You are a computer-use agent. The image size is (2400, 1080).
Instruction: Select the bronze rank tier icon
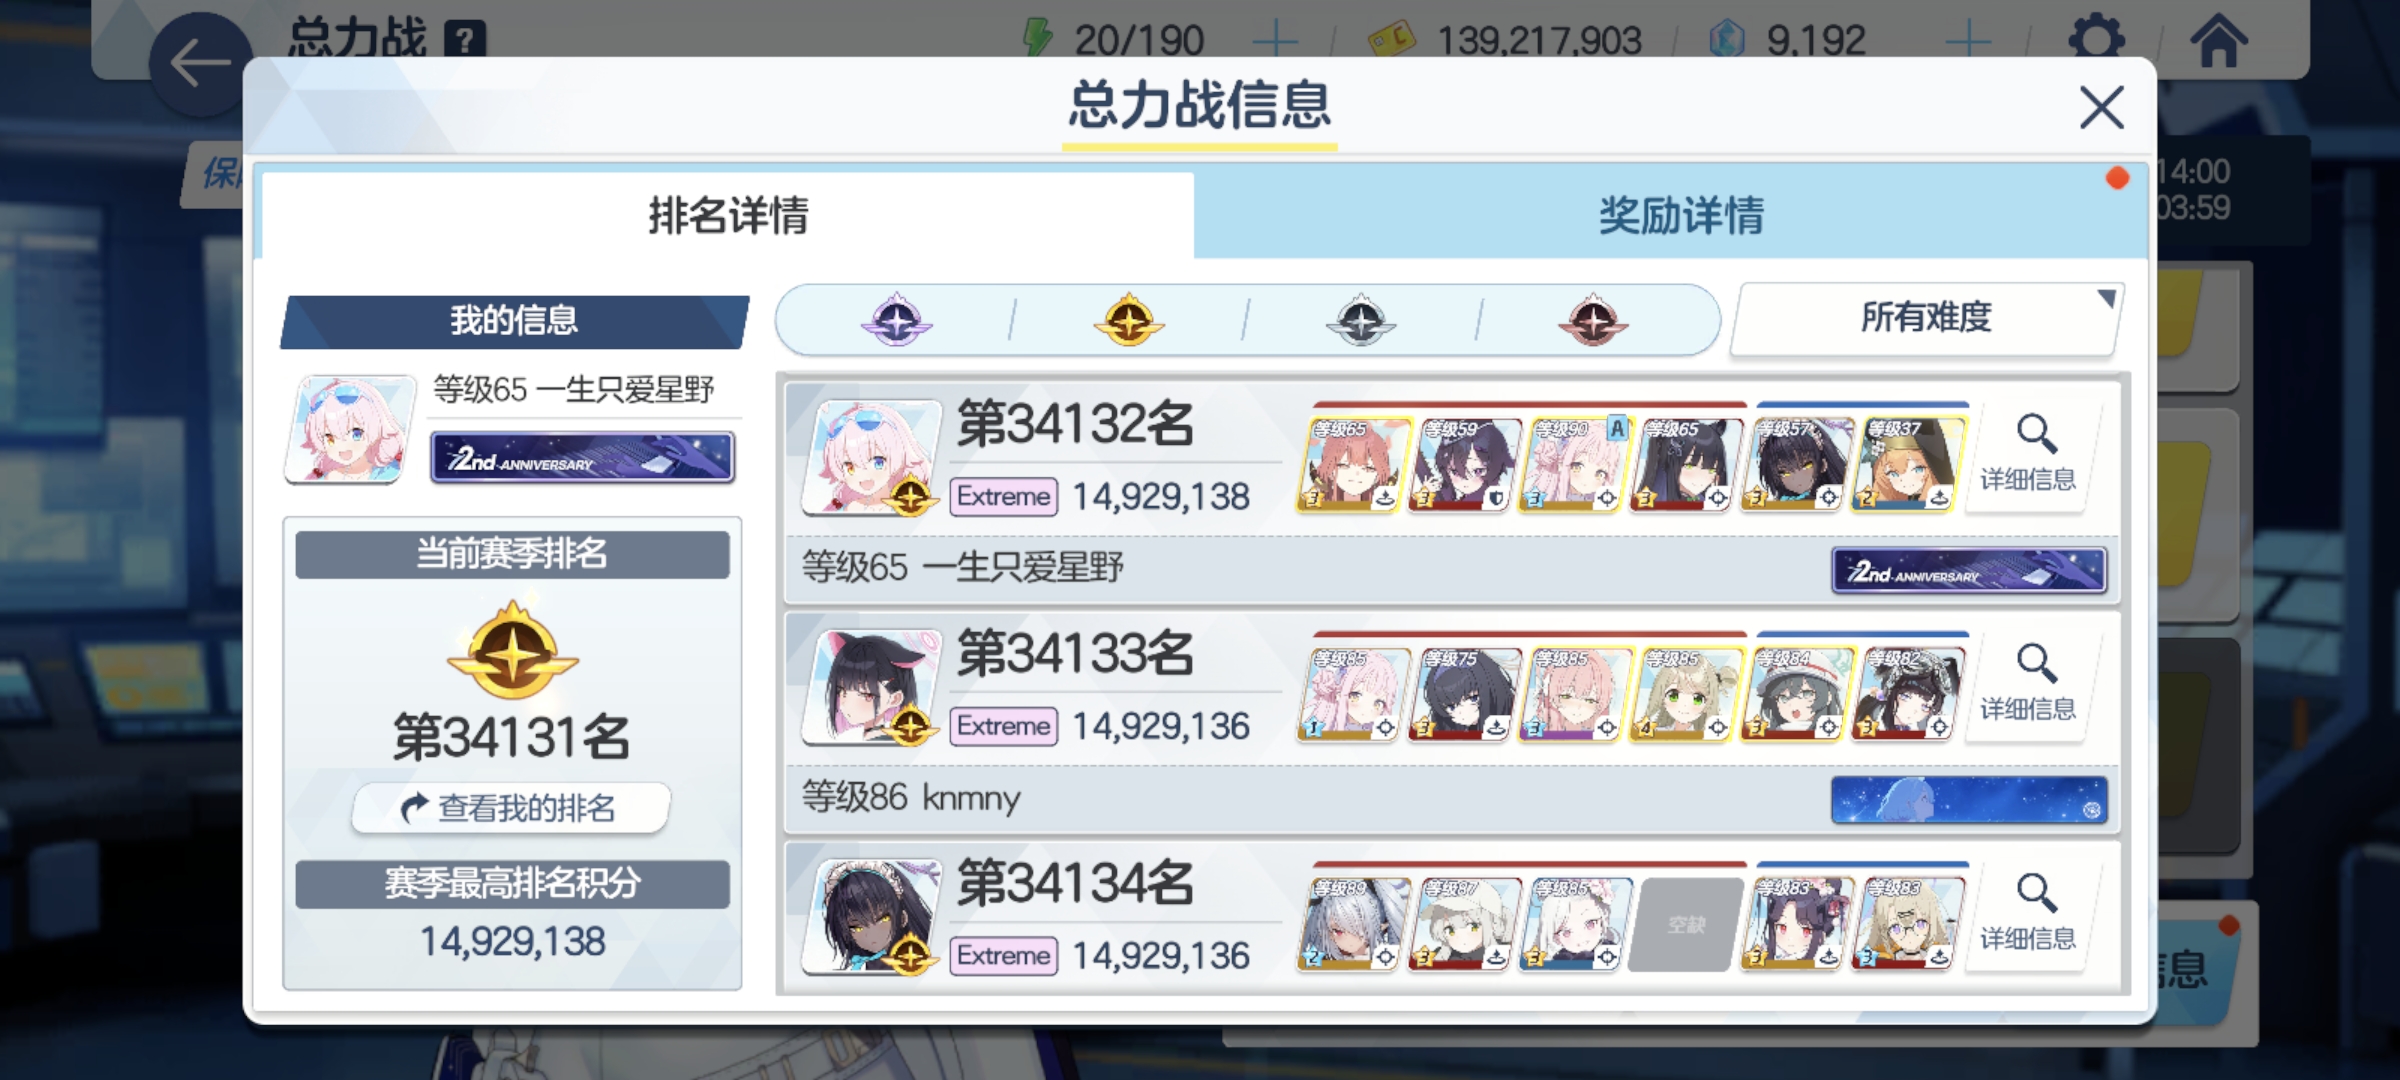1593,320
